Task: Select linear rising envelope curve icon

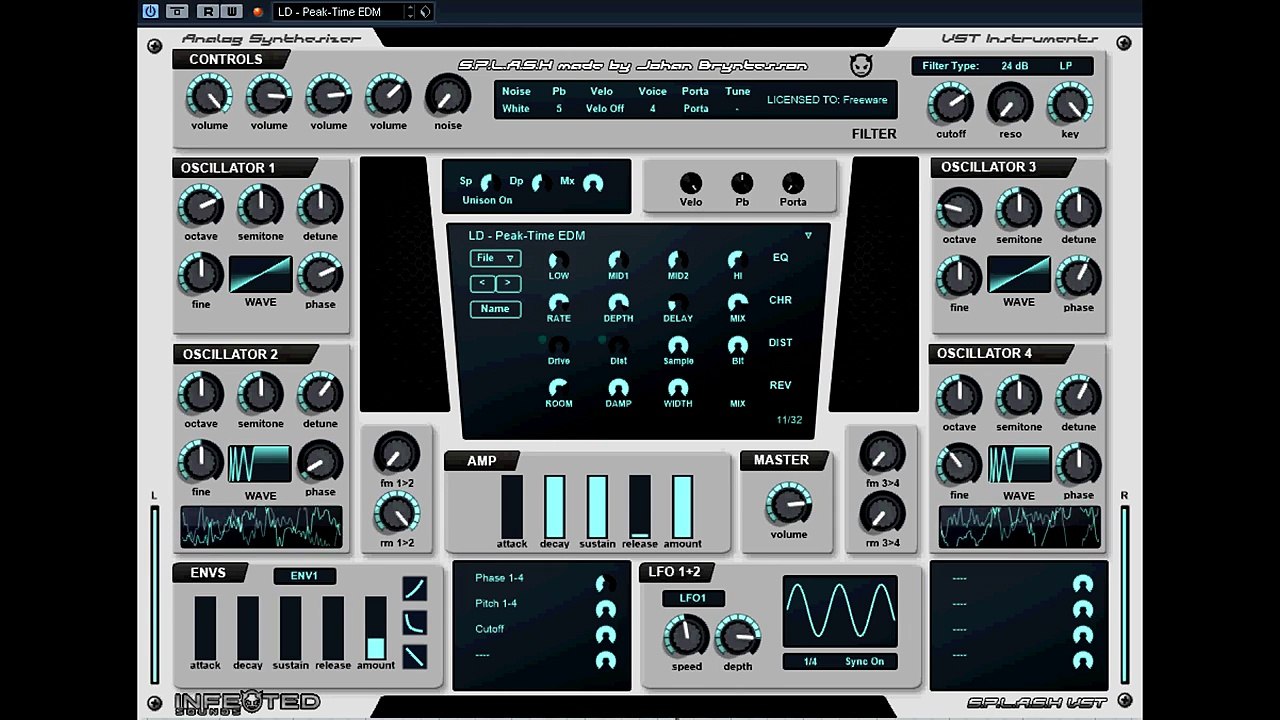Action: [x=414, y=588]
